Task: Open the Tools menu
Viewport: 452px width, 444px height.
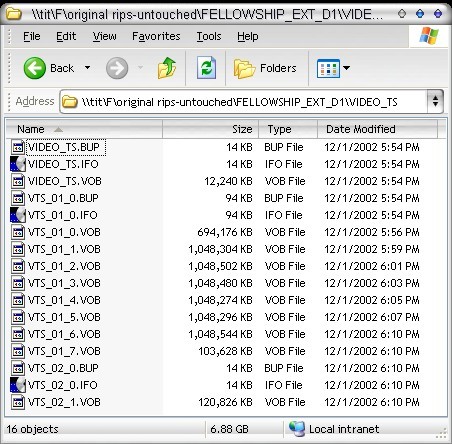Action: tap(209, 36)
